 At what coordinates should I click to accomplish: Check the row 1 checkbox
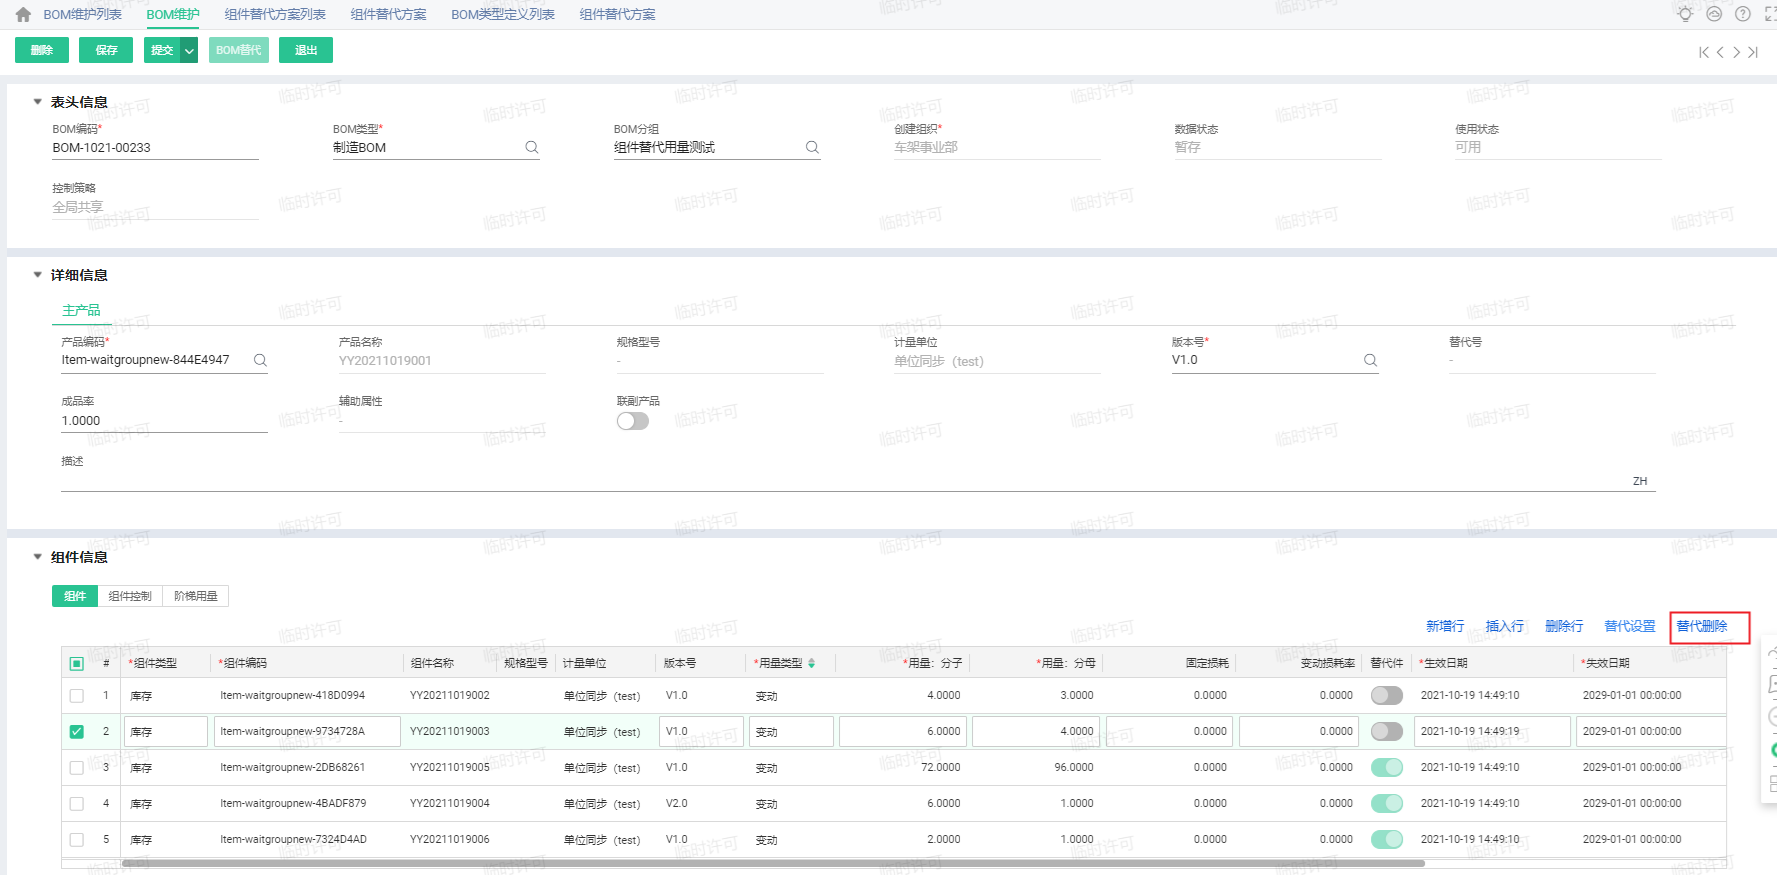click(x=77, y=695)
